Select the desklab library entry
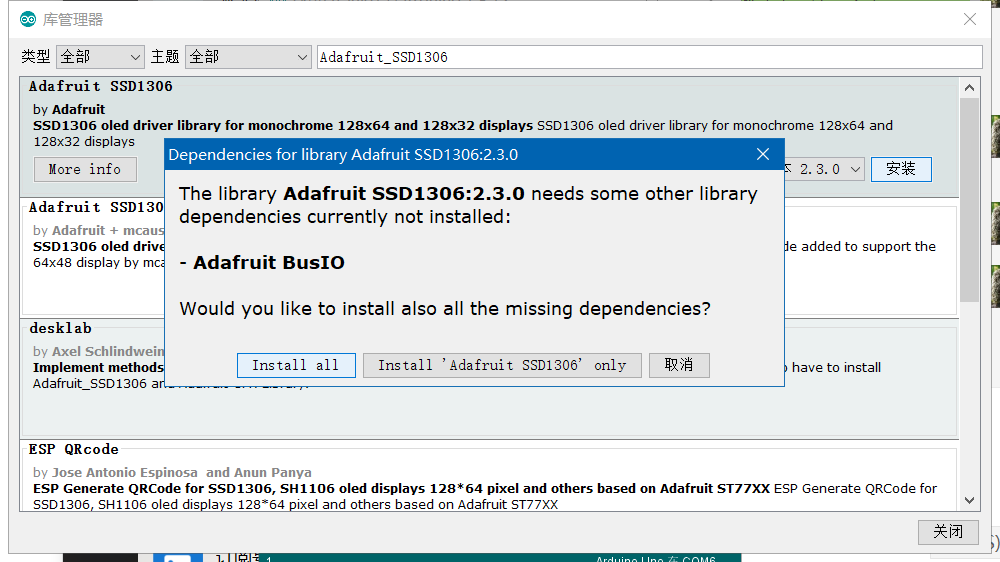 [490, 379]
